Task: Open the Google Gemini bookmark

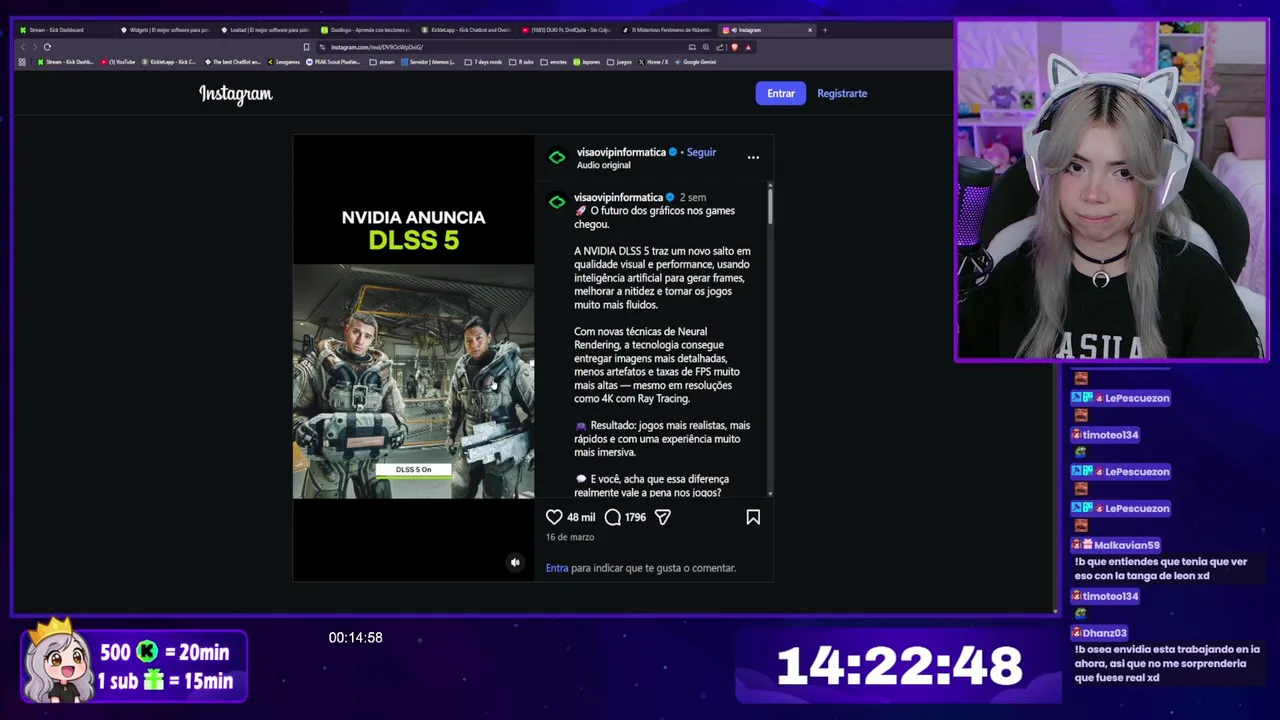Action: 695,62
